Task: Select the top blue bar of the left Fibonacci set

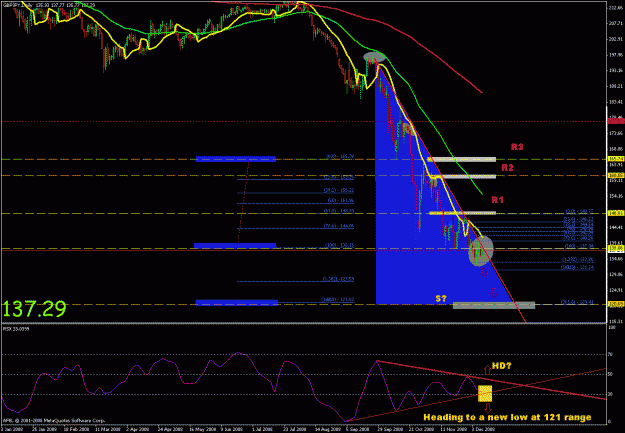Action: 236,159
